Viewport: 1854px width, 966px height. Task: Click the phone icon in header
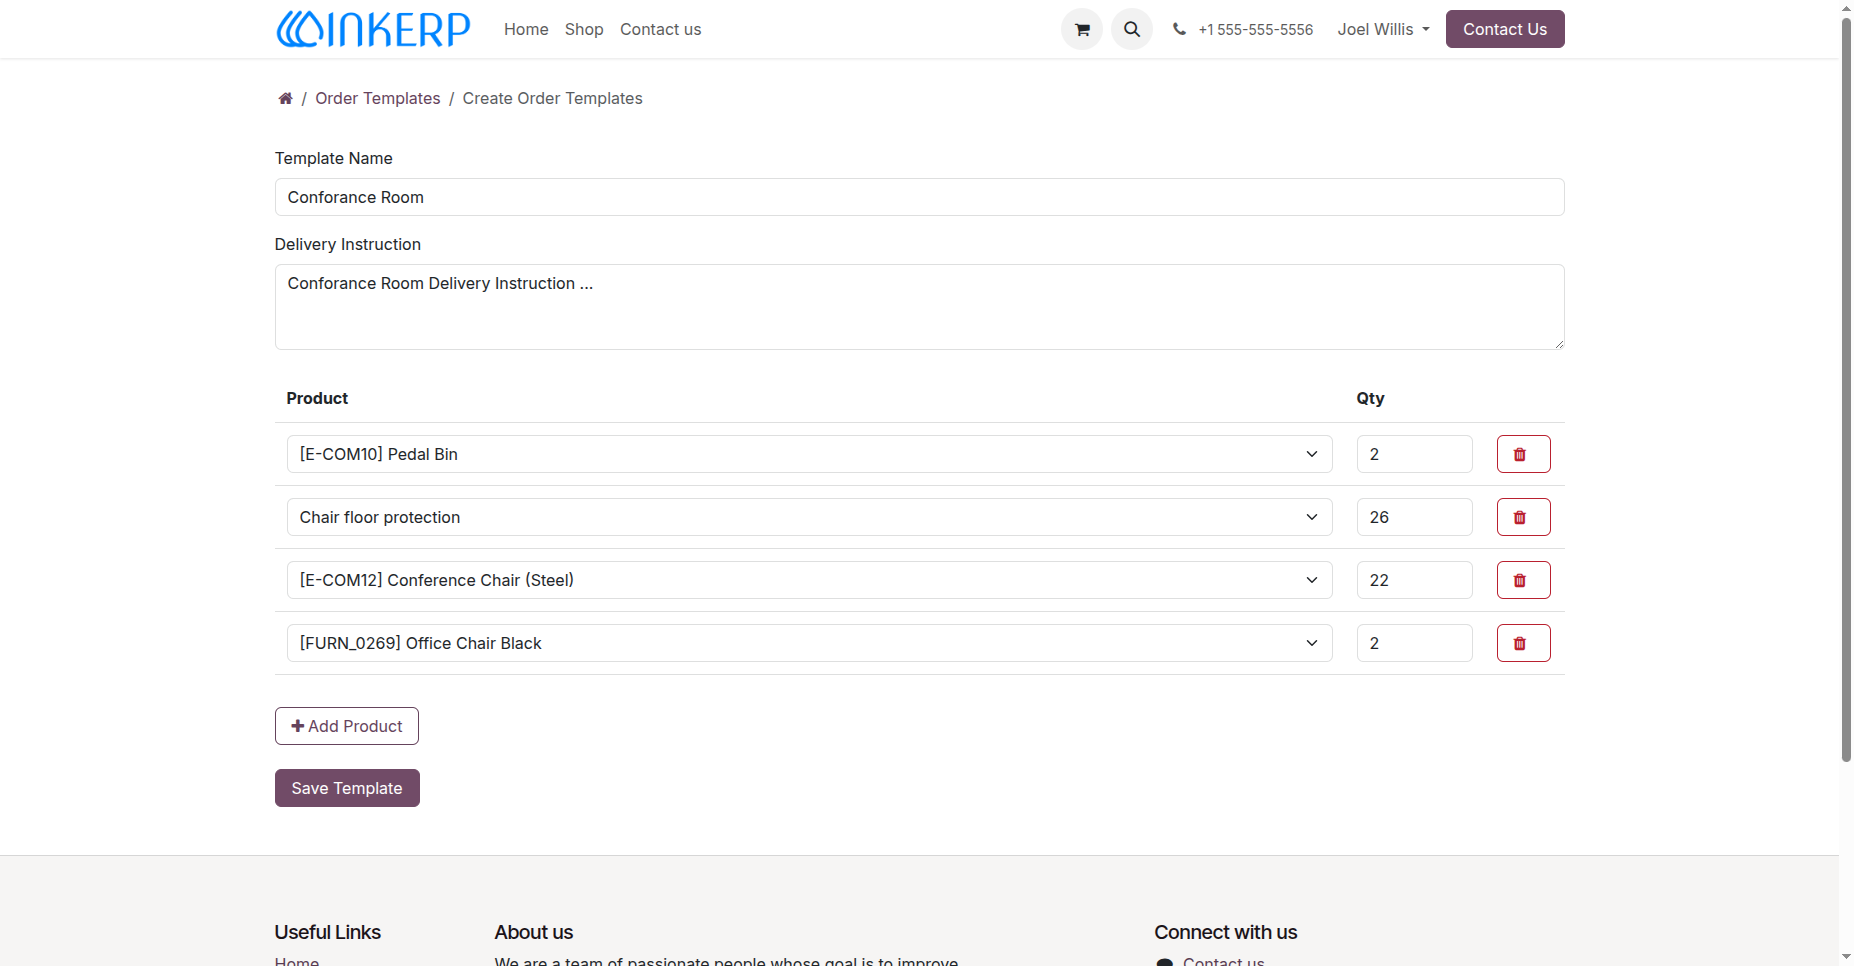[x=1179, y=29]
